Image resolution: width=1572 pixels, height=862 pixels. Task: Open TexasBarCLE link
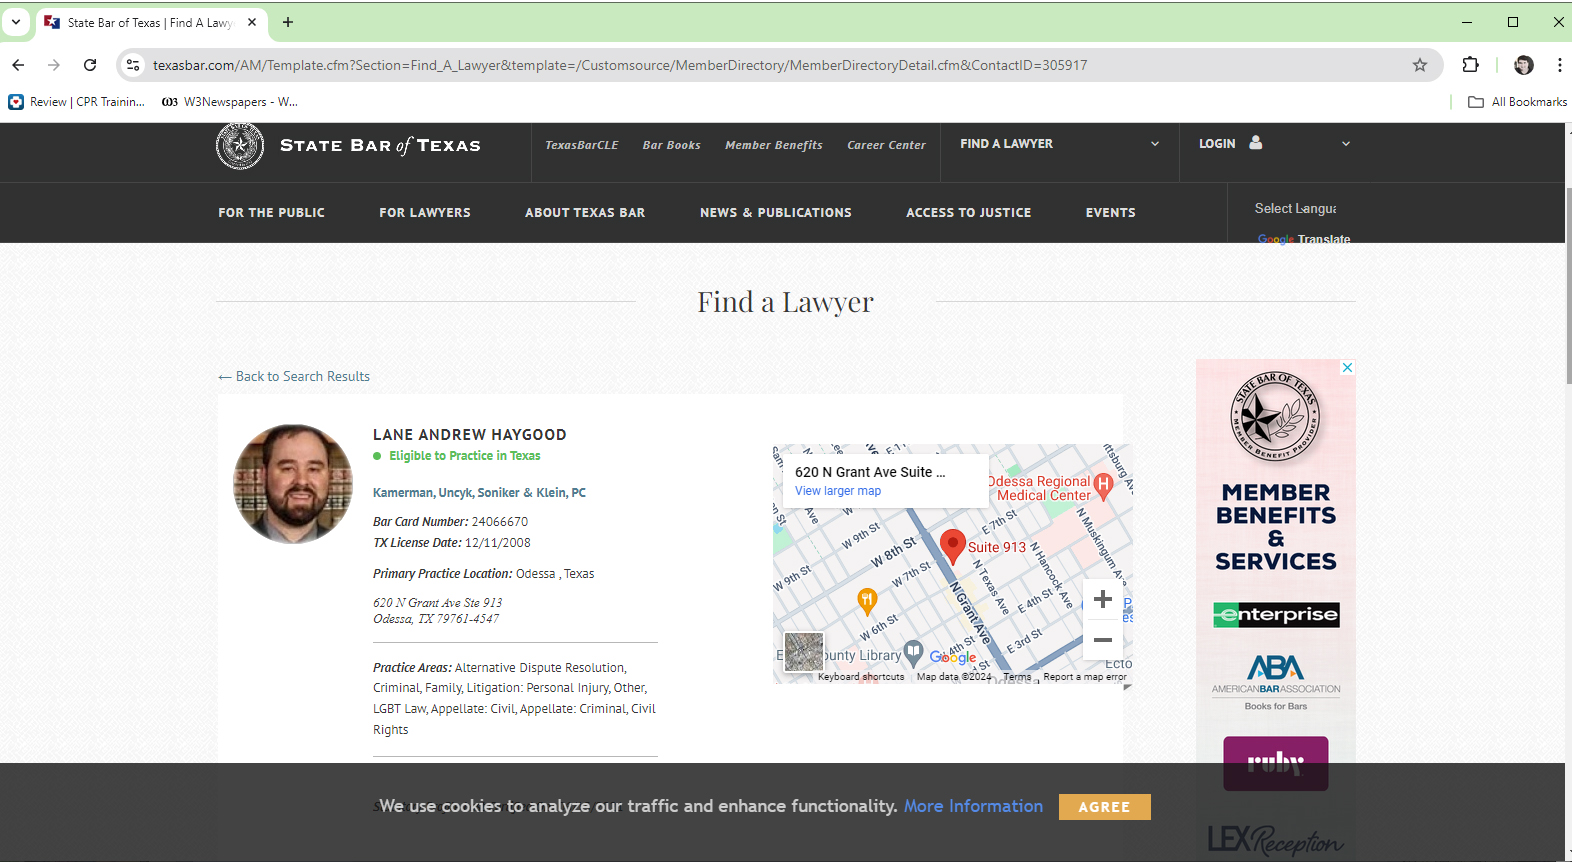click(x=582, y=145)
